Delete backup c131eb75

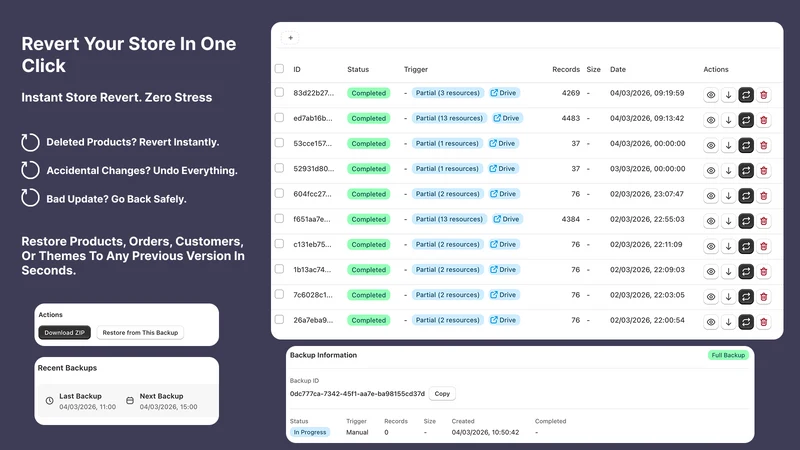coord(764,246)
